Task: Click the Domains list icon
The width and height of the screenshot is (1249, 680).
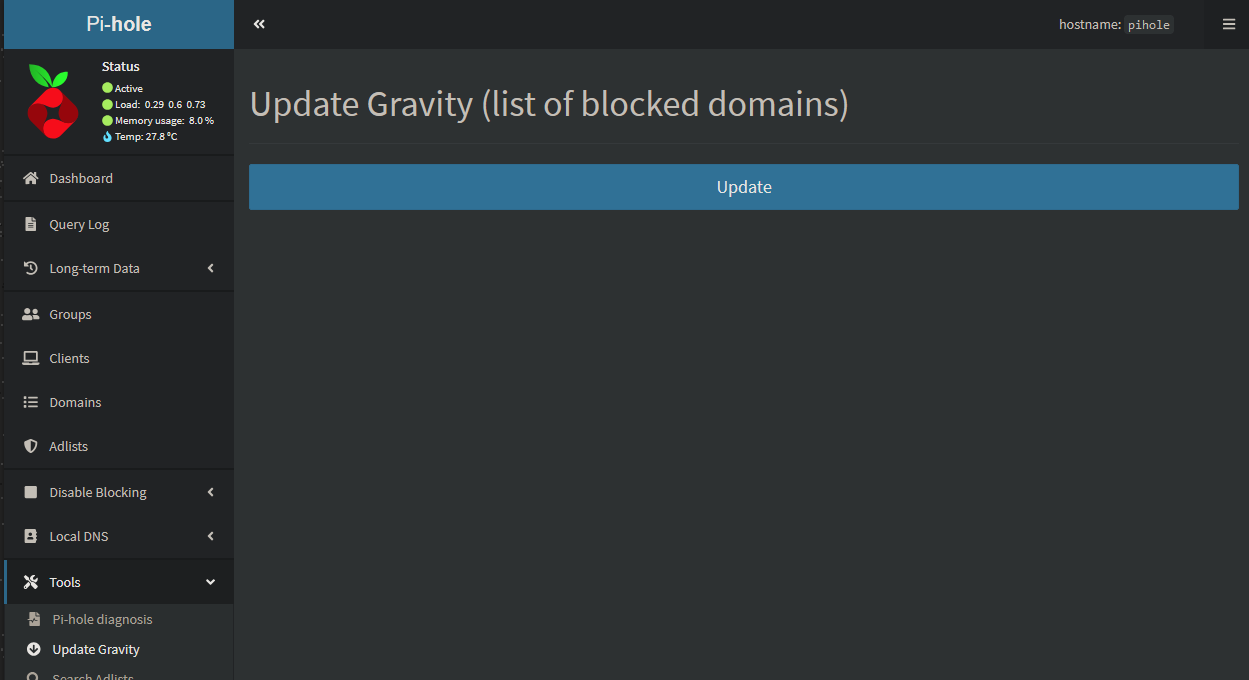Action: click(x=30, y=402)
